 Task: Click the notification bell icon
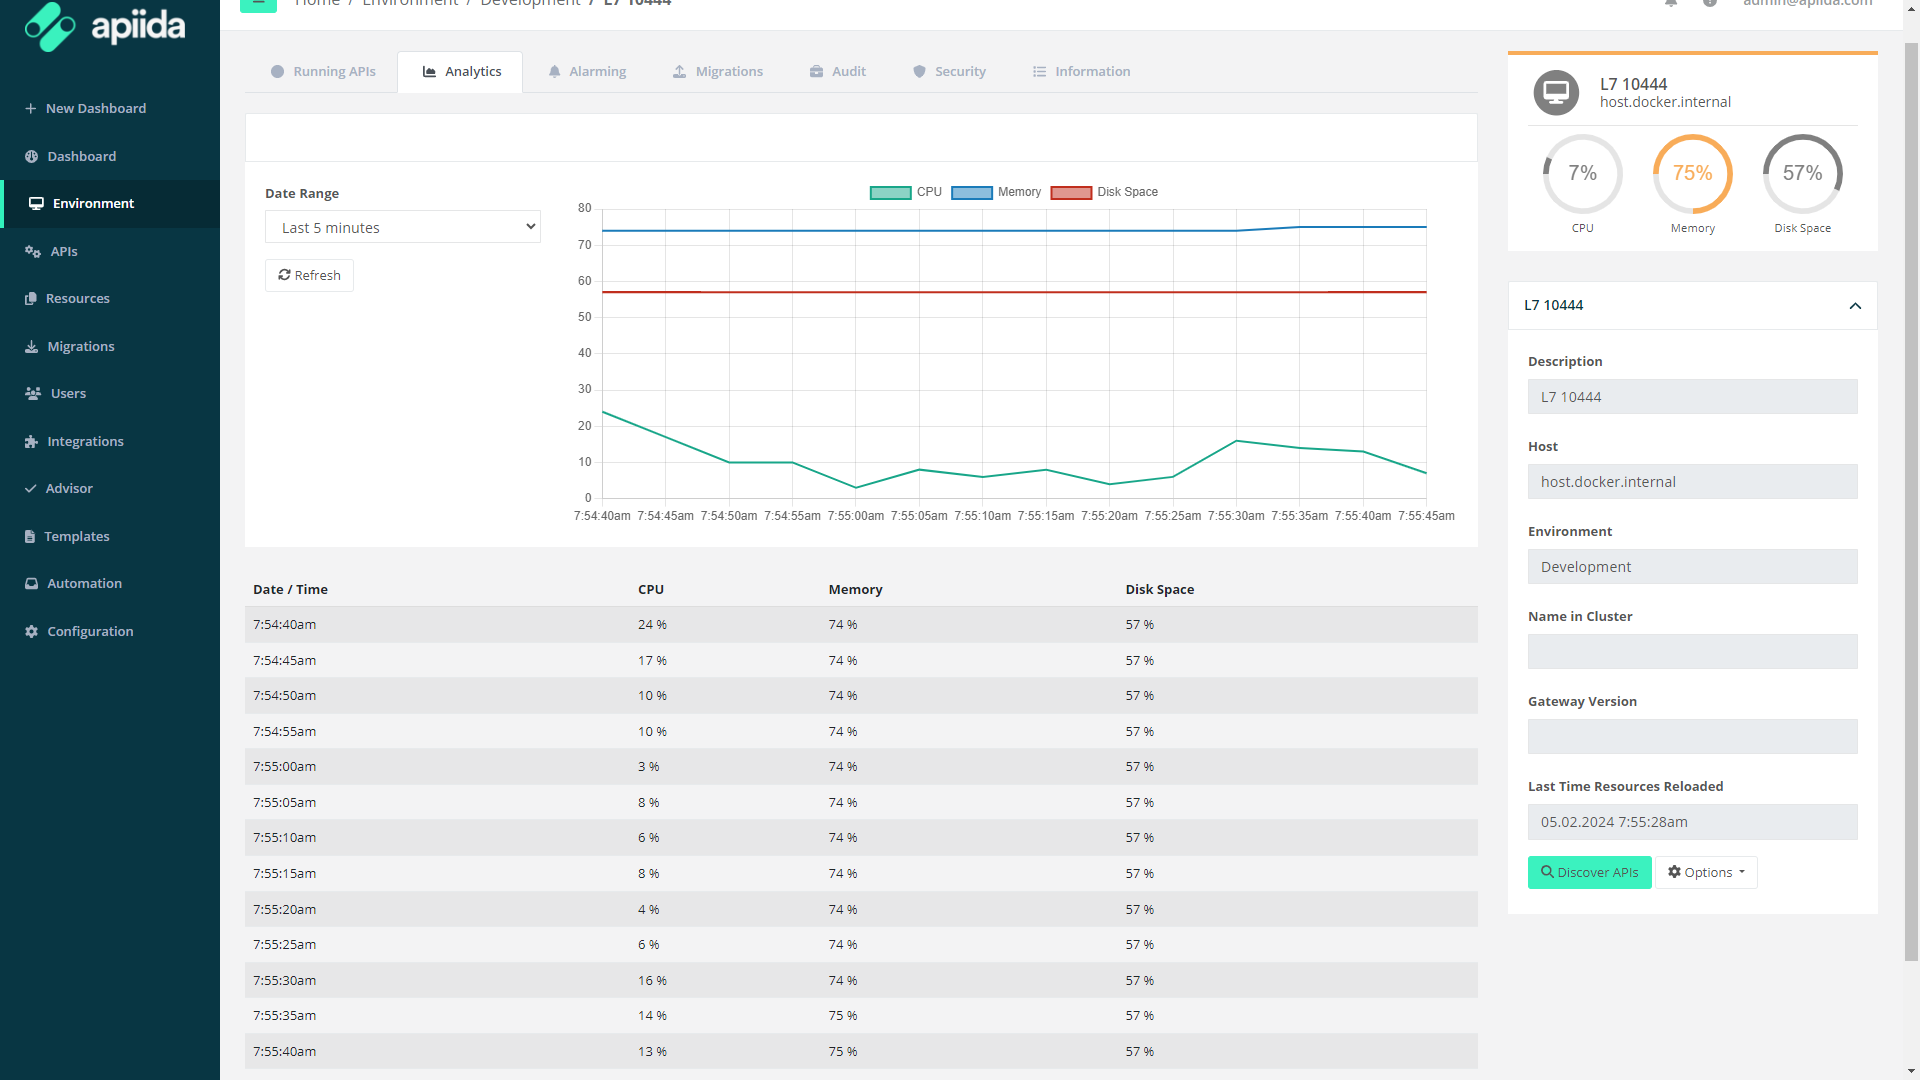tap(1670, 4)
